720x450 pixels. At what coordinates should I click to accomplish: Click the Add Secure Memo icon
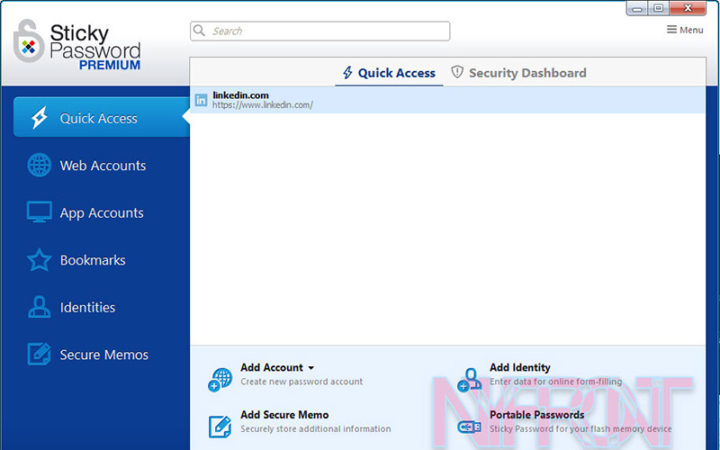click(220, 426)
